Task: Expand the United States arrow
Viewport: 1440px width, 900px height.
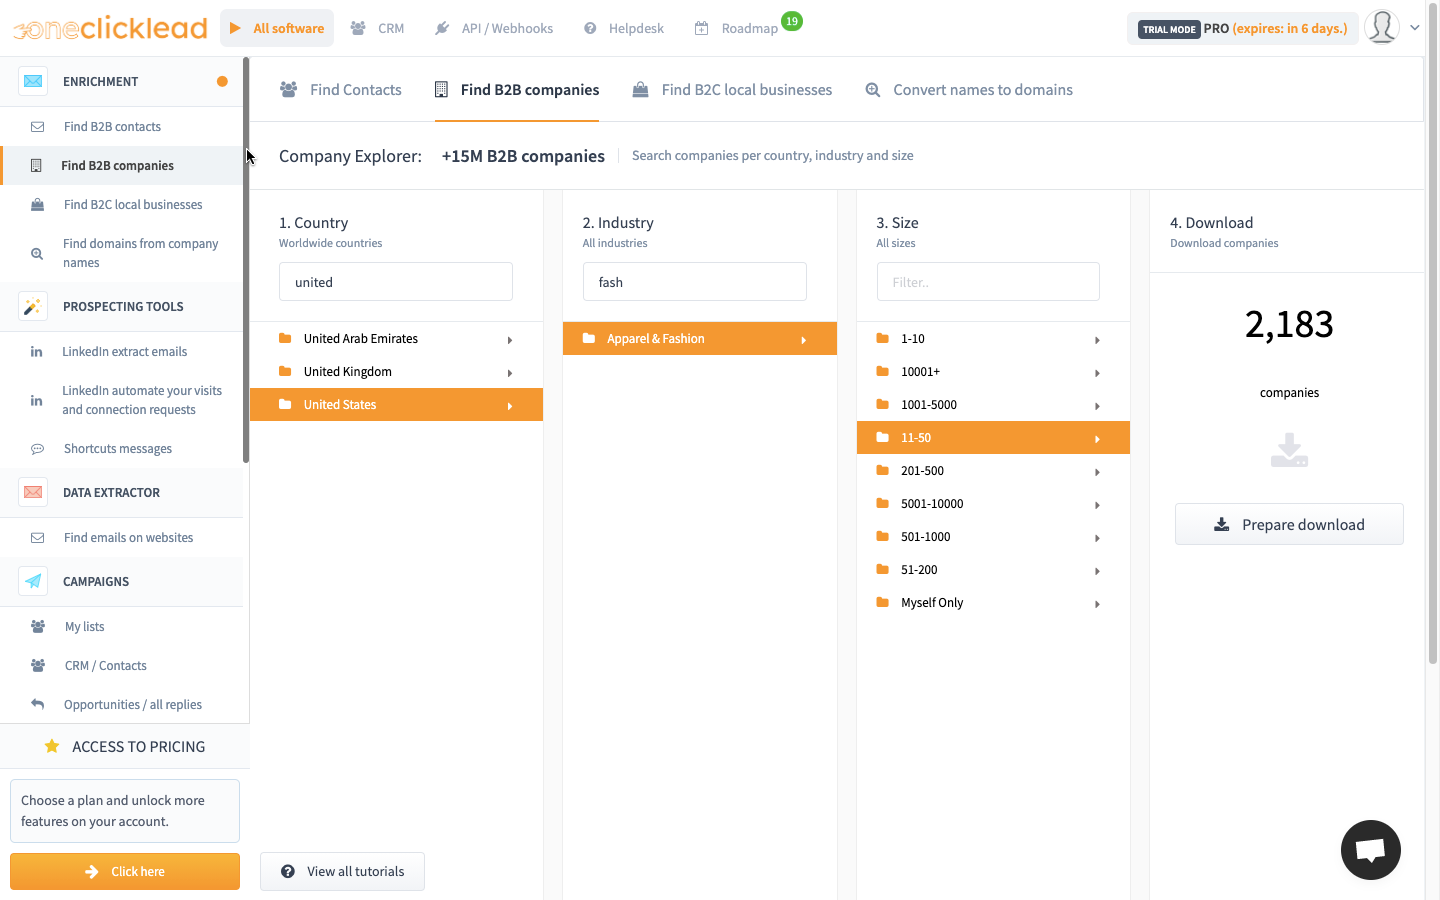Action: 510,406
